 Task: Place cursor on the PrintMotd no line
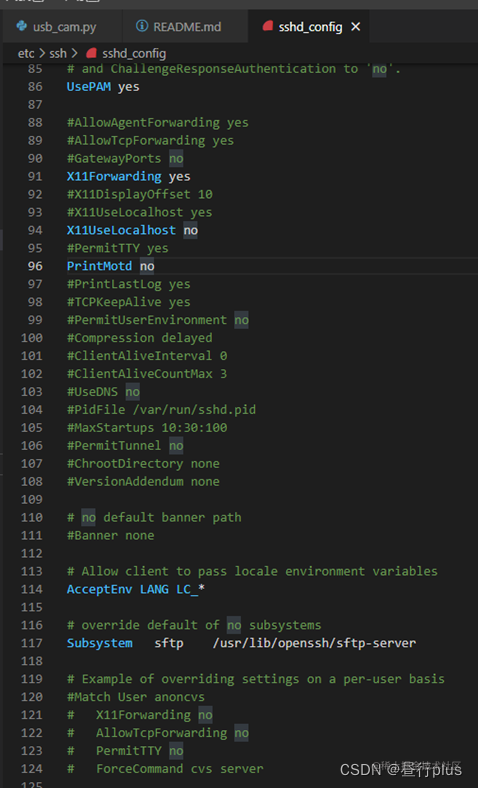(111, 266)
